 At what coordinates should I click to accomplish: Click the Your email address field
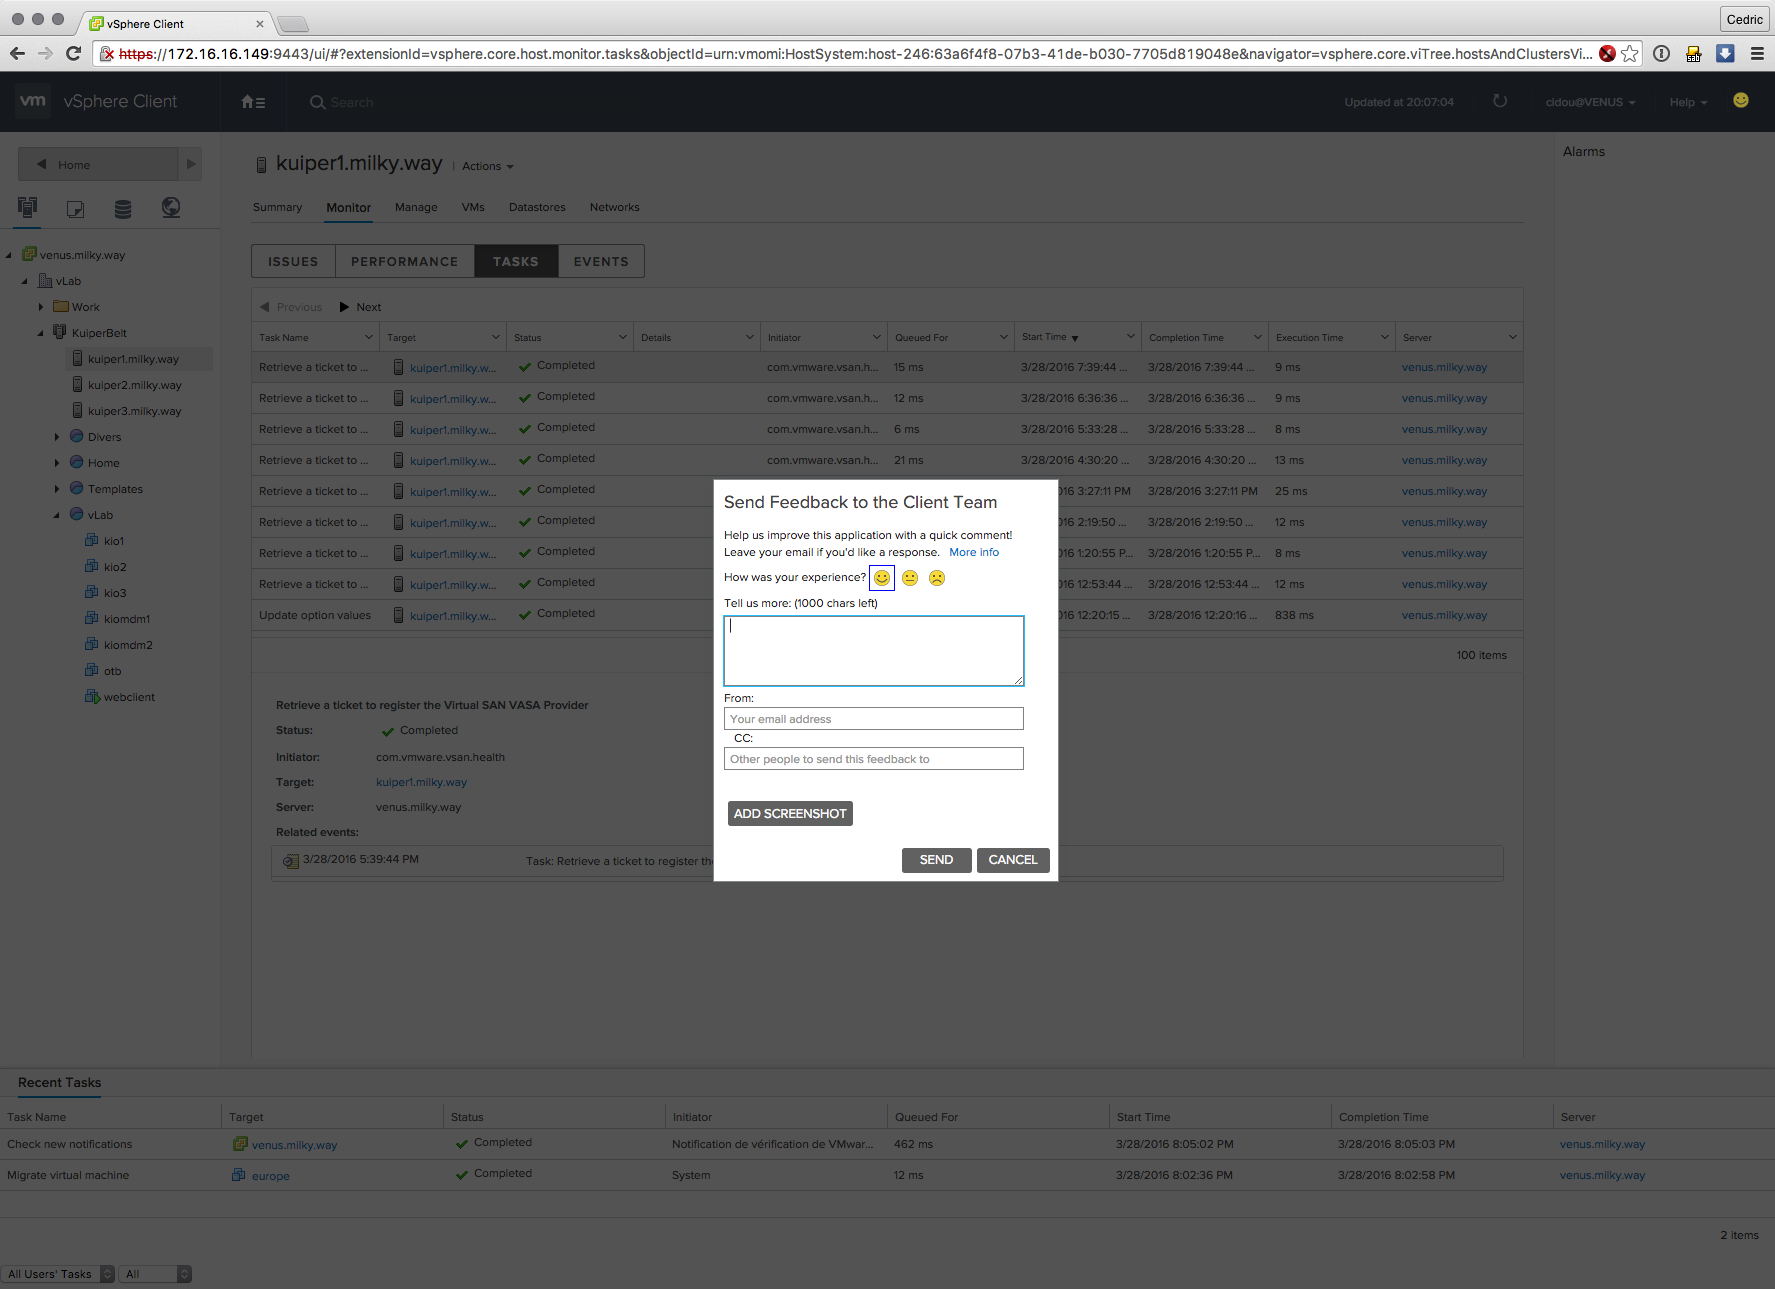pos(873,719)
